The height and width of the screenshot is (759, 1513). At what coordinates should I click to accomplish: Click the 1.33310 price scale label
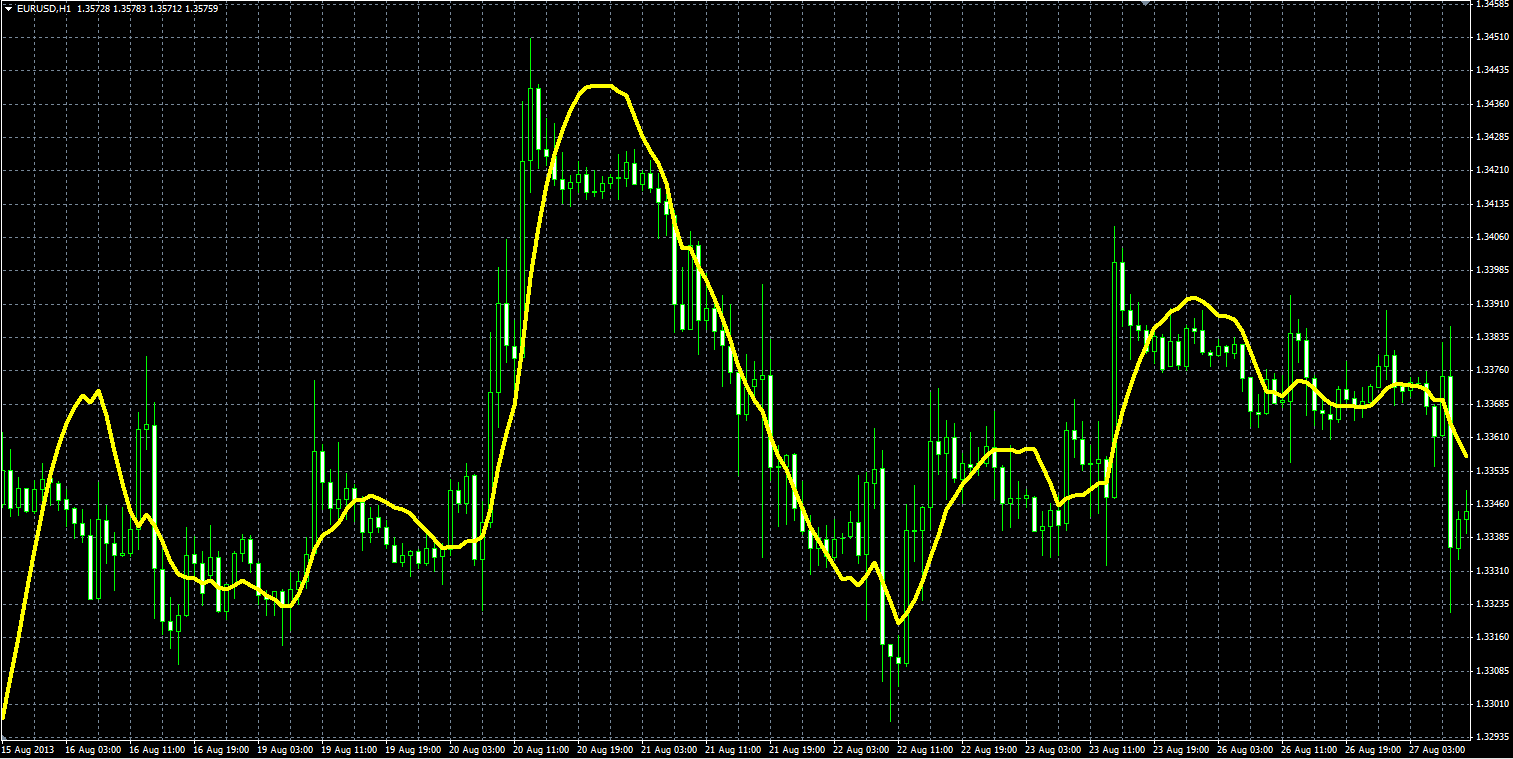tap(1492, 570)
